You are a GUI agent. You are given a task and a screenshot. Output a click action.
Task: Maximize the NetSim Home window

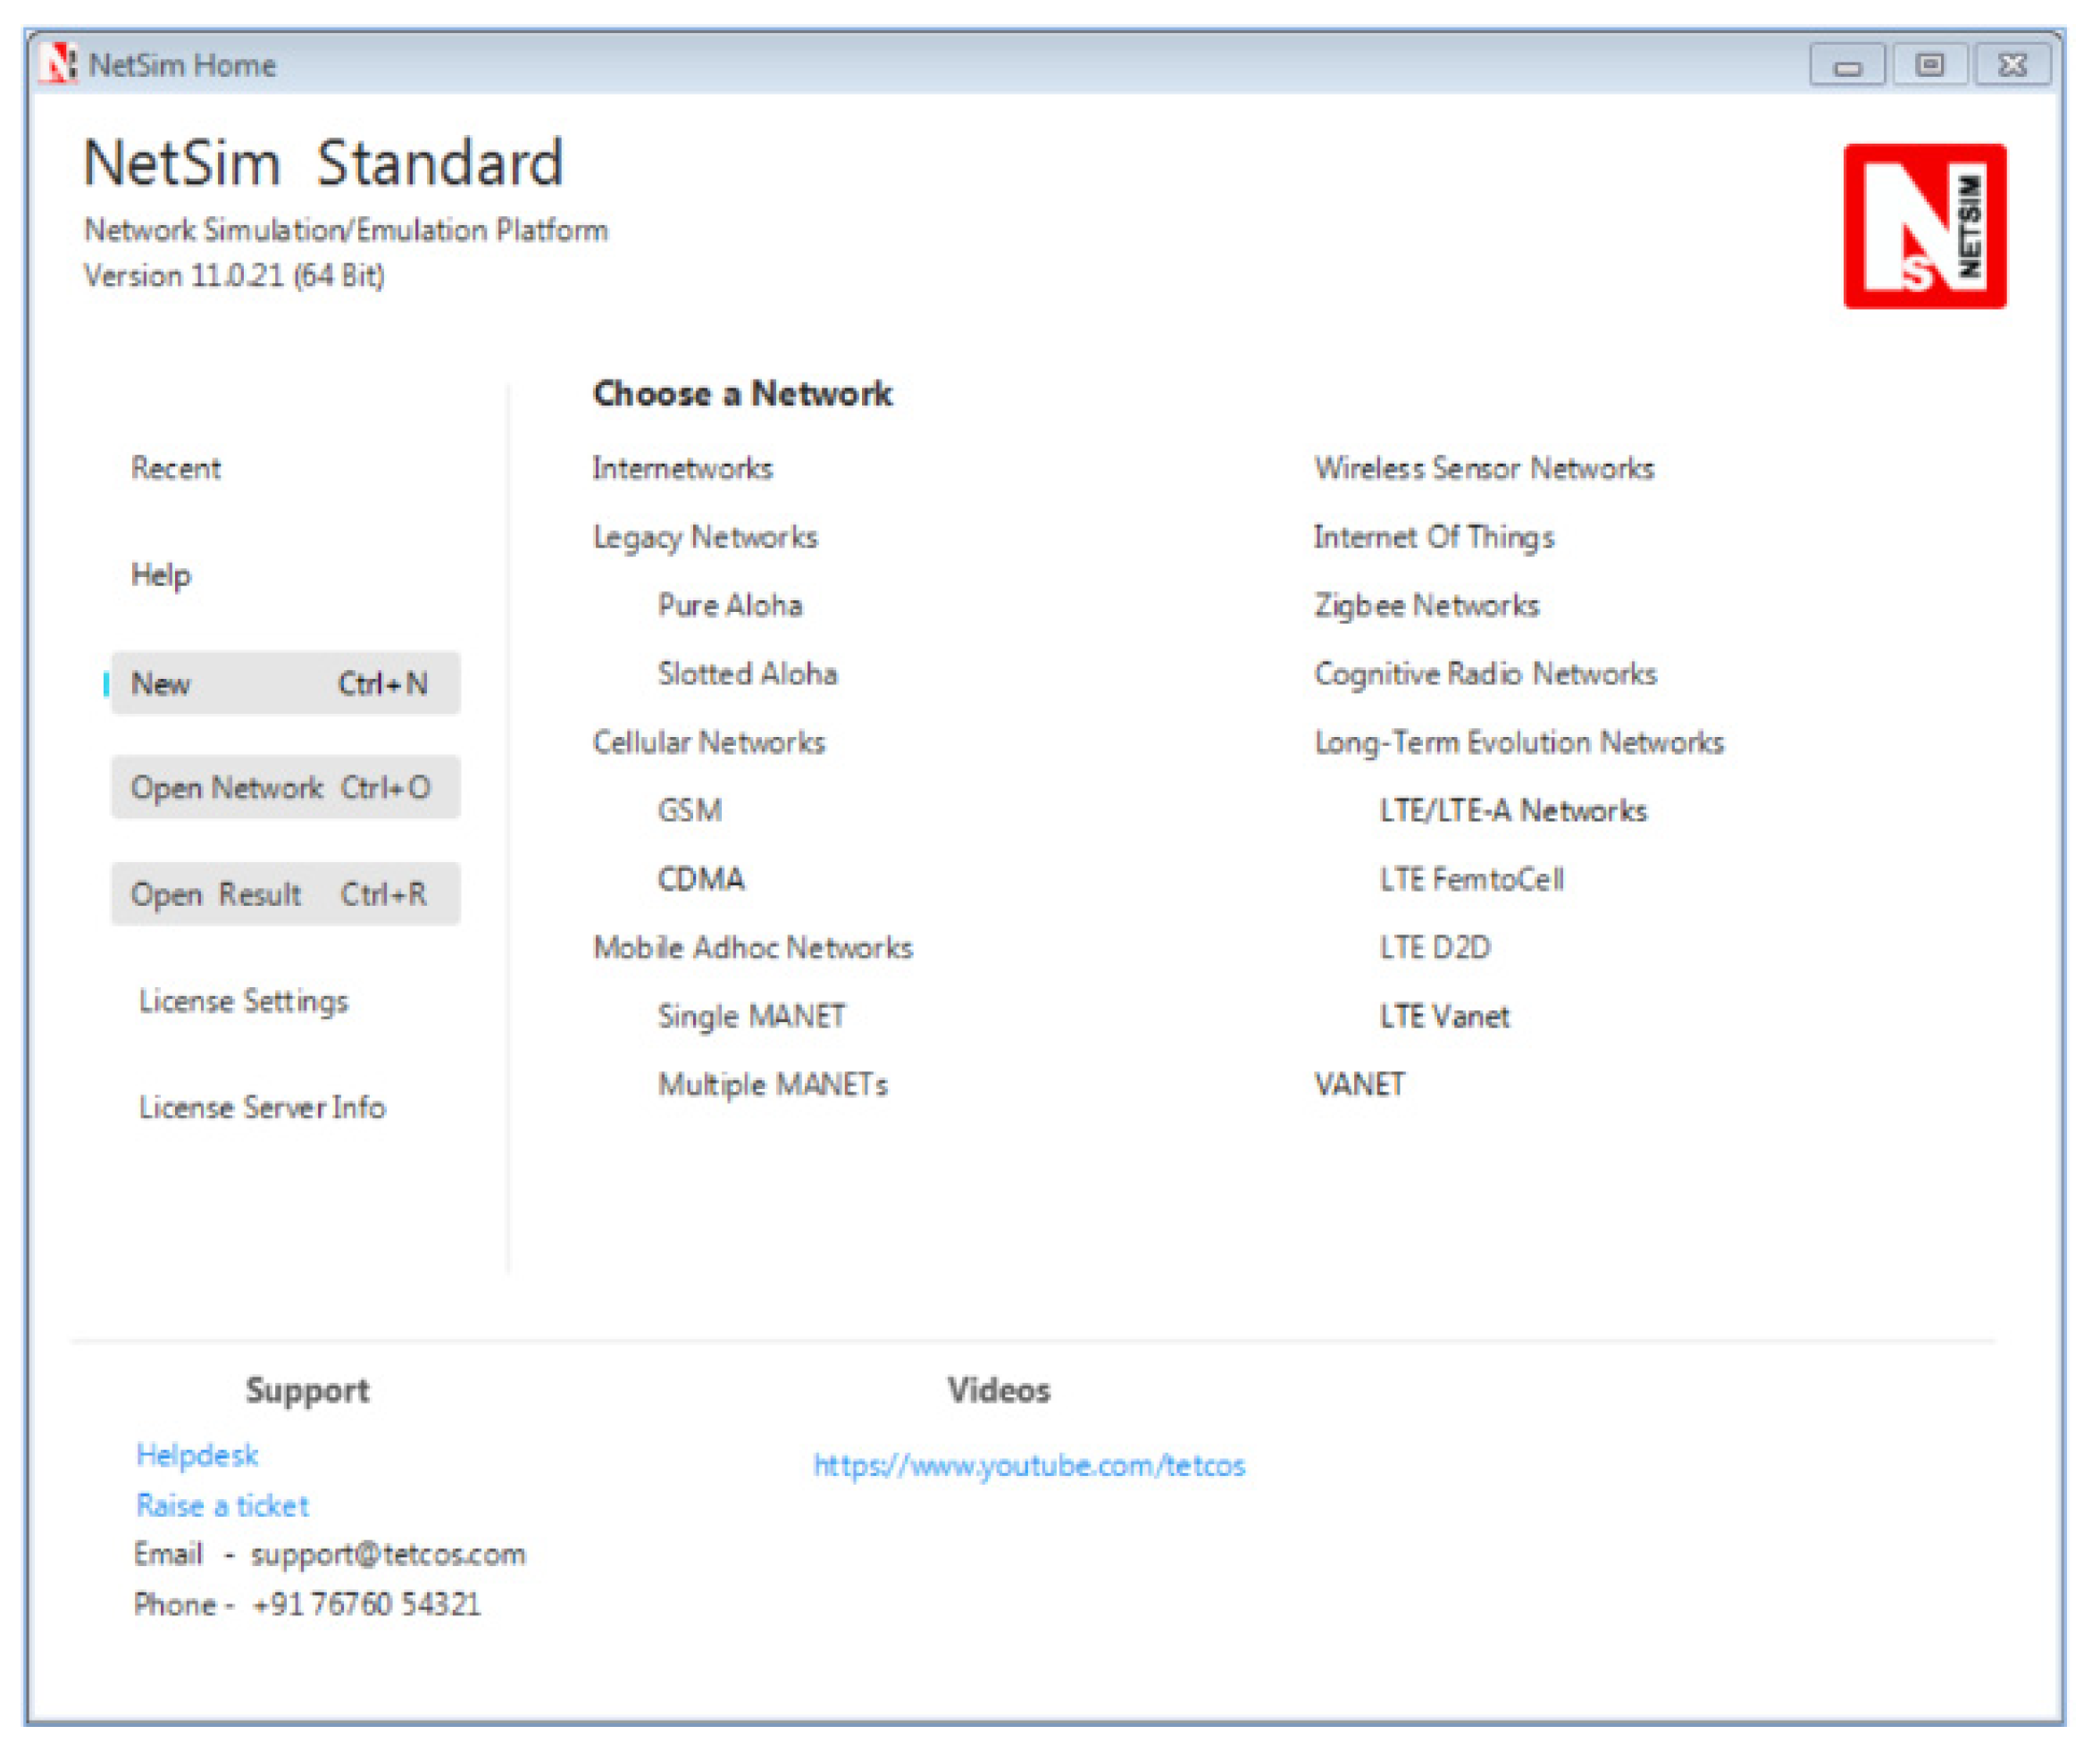click(x=1929, y=65)
